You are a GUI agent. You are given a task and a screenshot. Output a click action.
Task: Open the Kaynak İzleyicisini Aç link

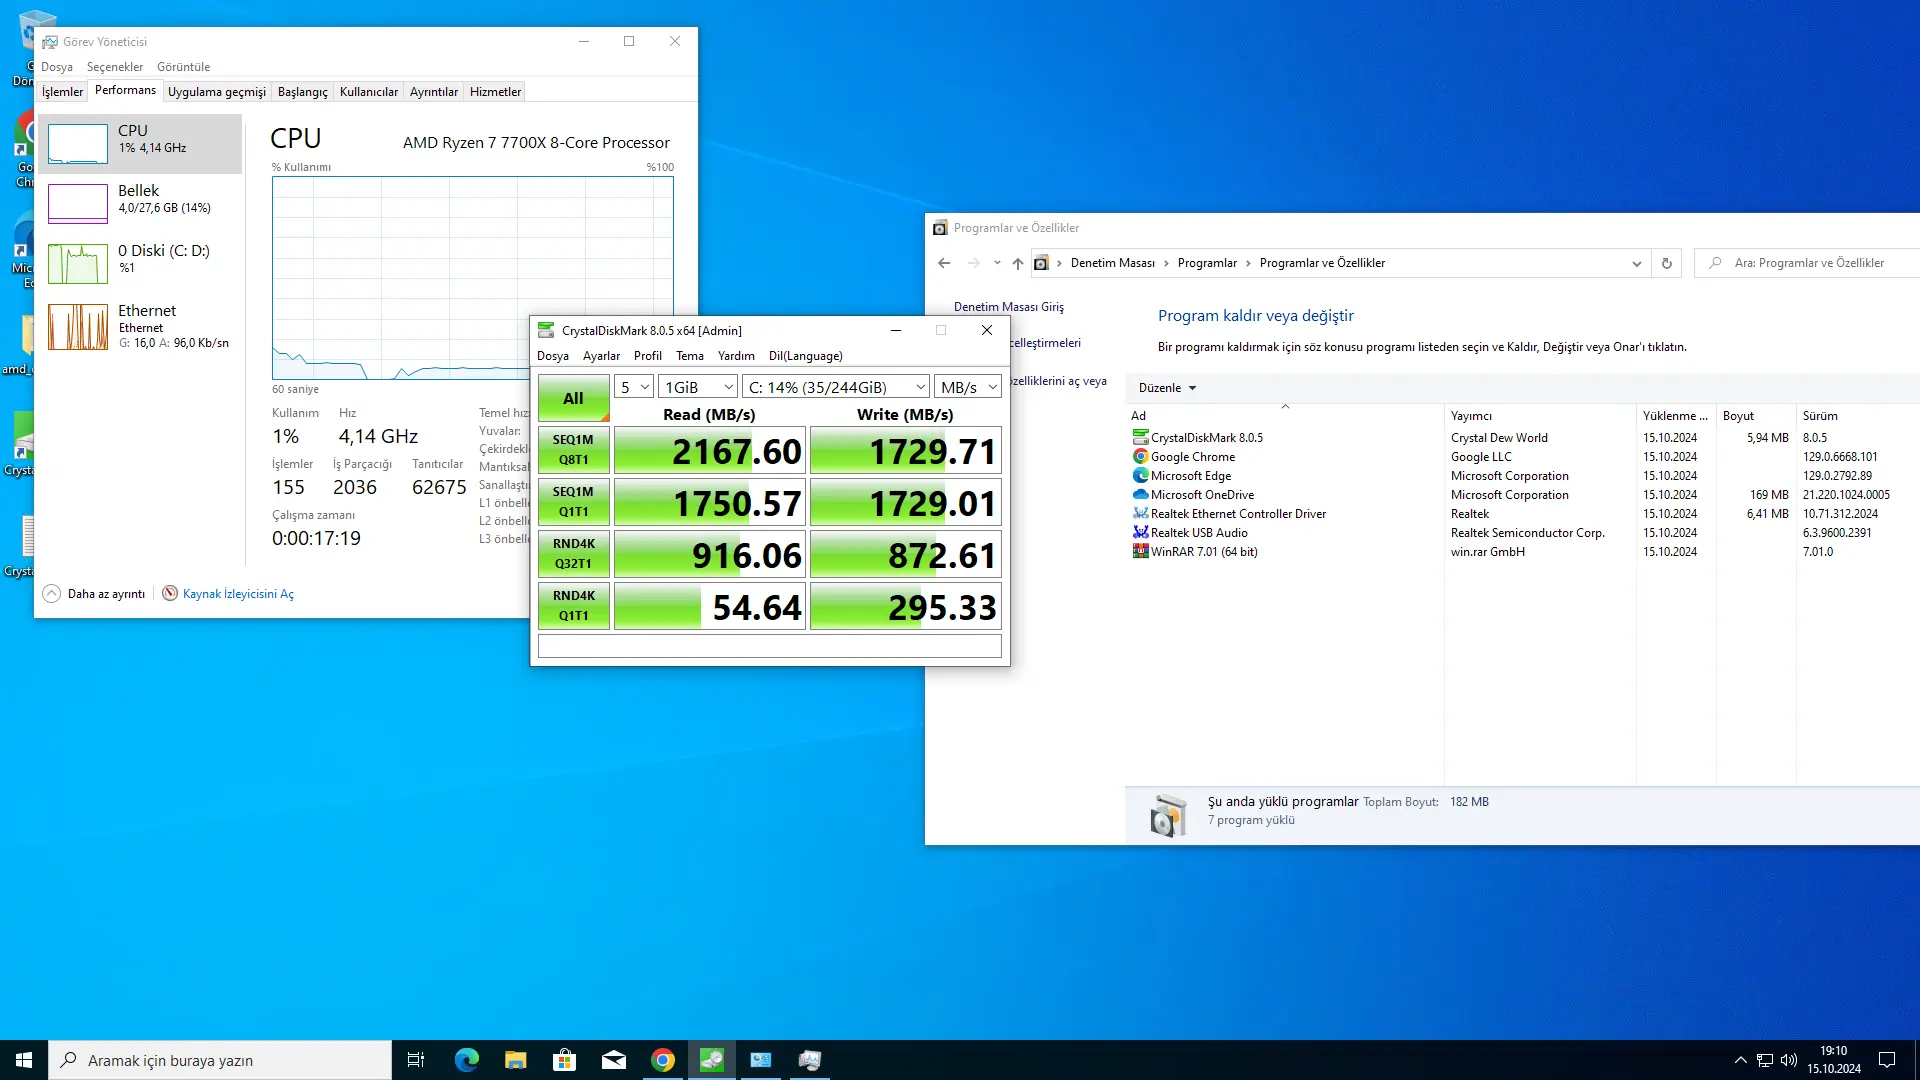point(238,594)
